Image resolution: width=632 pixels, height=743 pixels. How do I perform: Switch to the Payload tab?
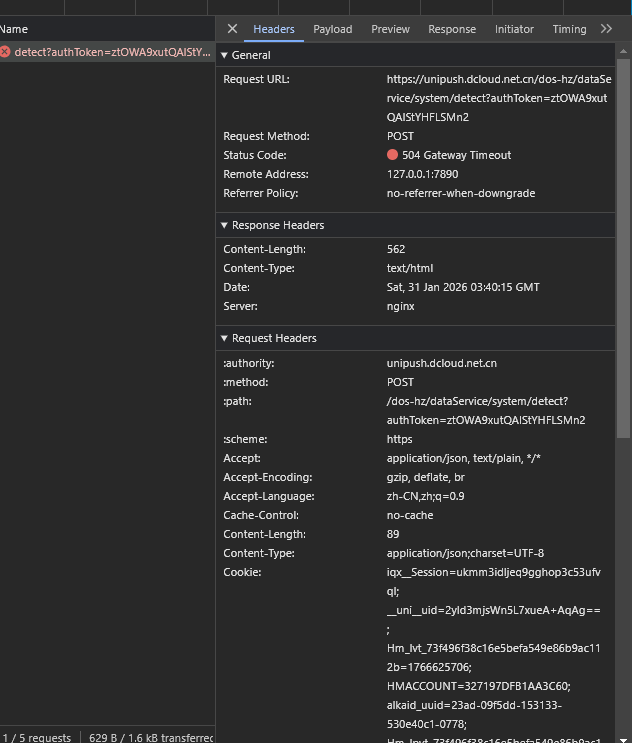tap(332, 29)
